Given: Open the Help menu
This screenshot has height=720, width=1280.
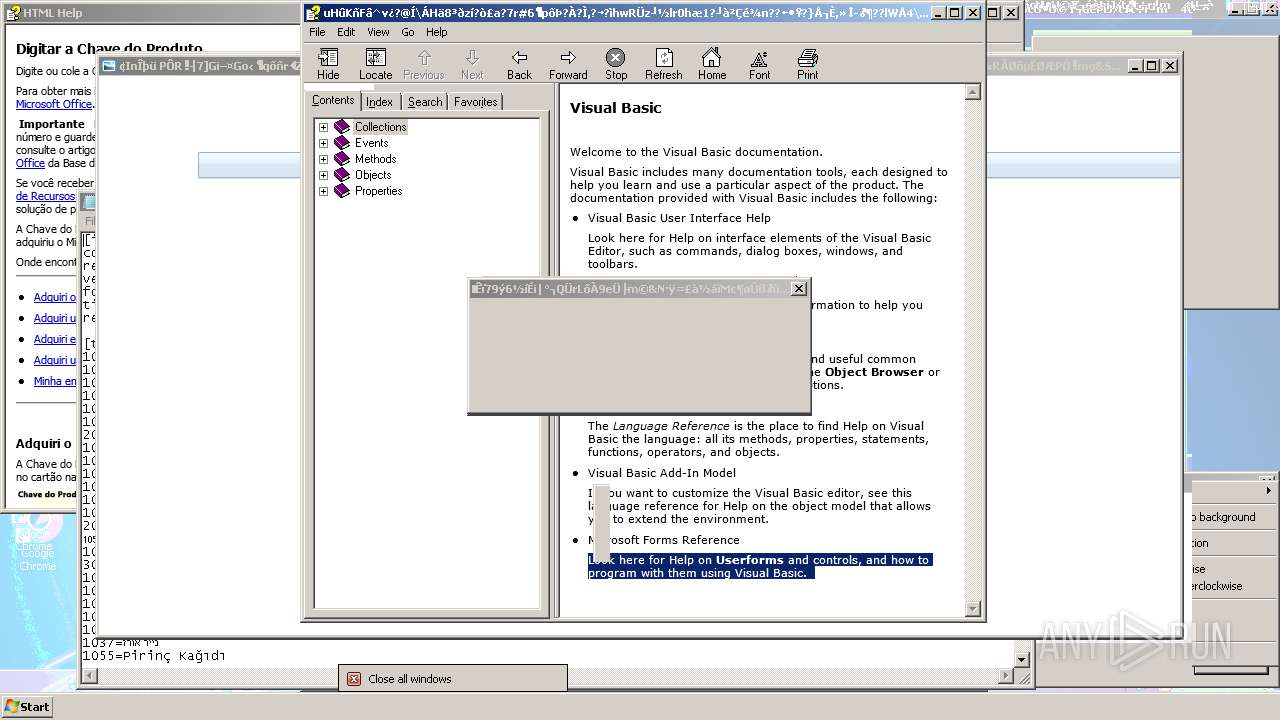Looking at the screenshot, I should [x=437, y=32].
